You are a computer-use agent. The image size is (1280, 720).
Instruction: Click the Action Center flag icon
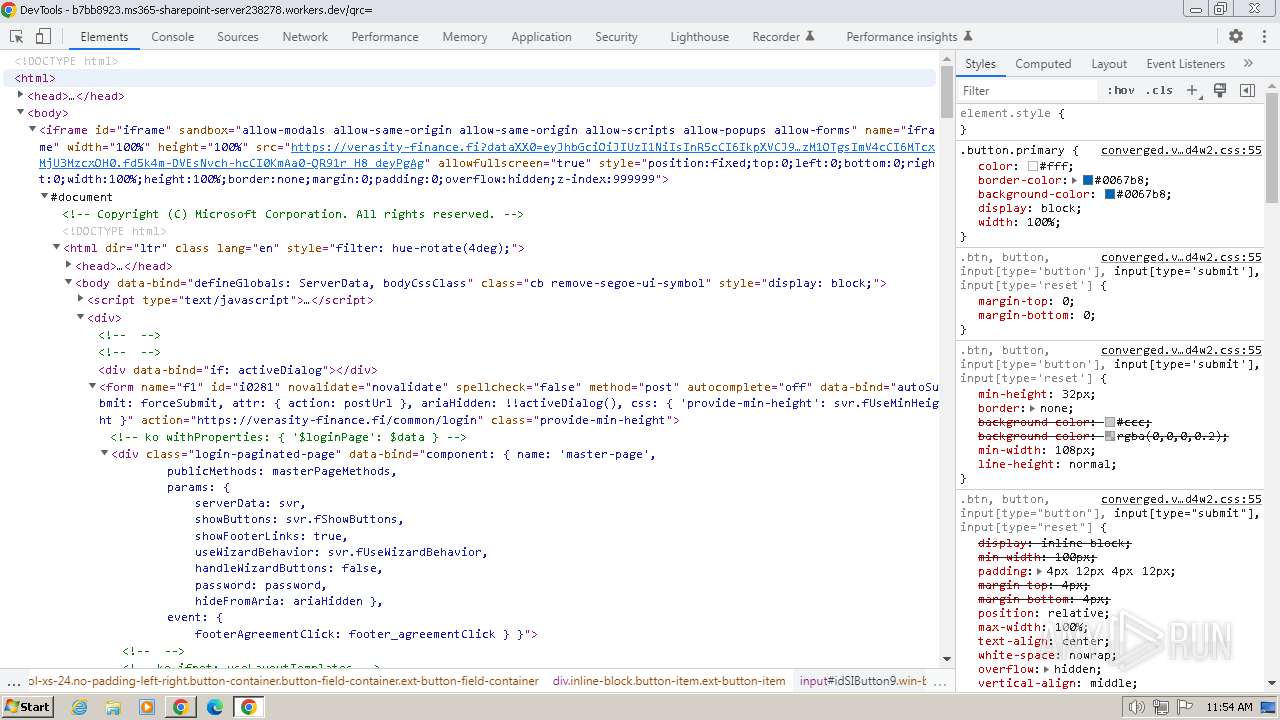coord(1184,707)
